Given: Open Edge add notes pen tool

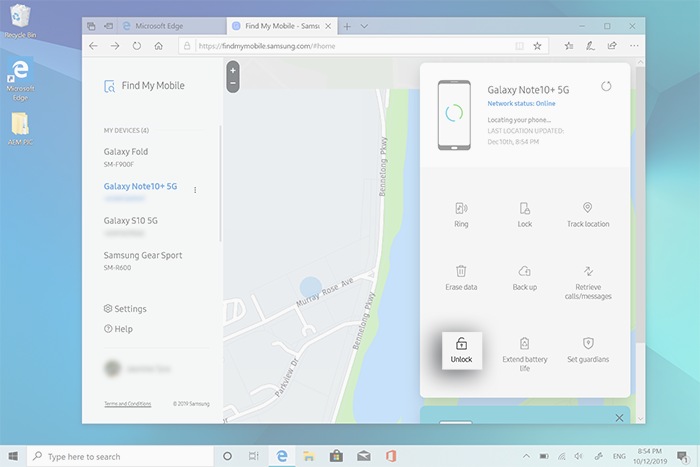Looking at the screenshot, I should (590, 46).
